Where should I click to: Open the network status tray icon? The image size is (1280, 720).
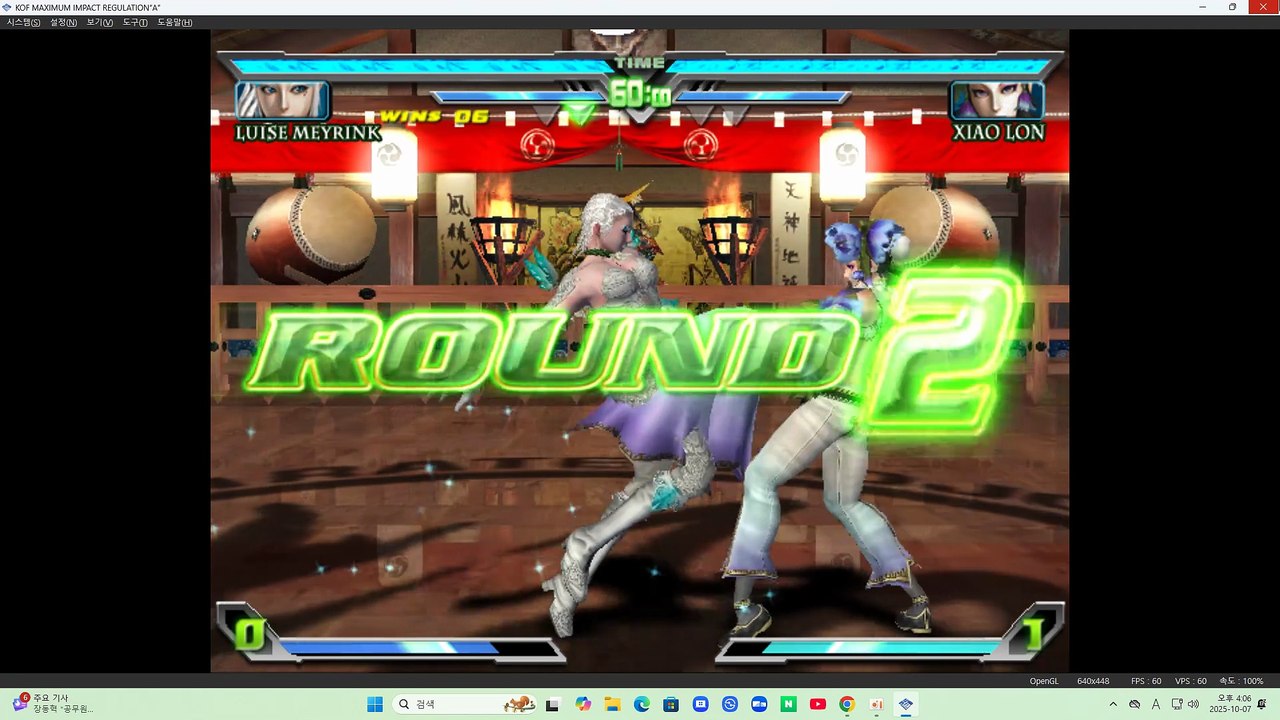click(x=1176, y=704)
